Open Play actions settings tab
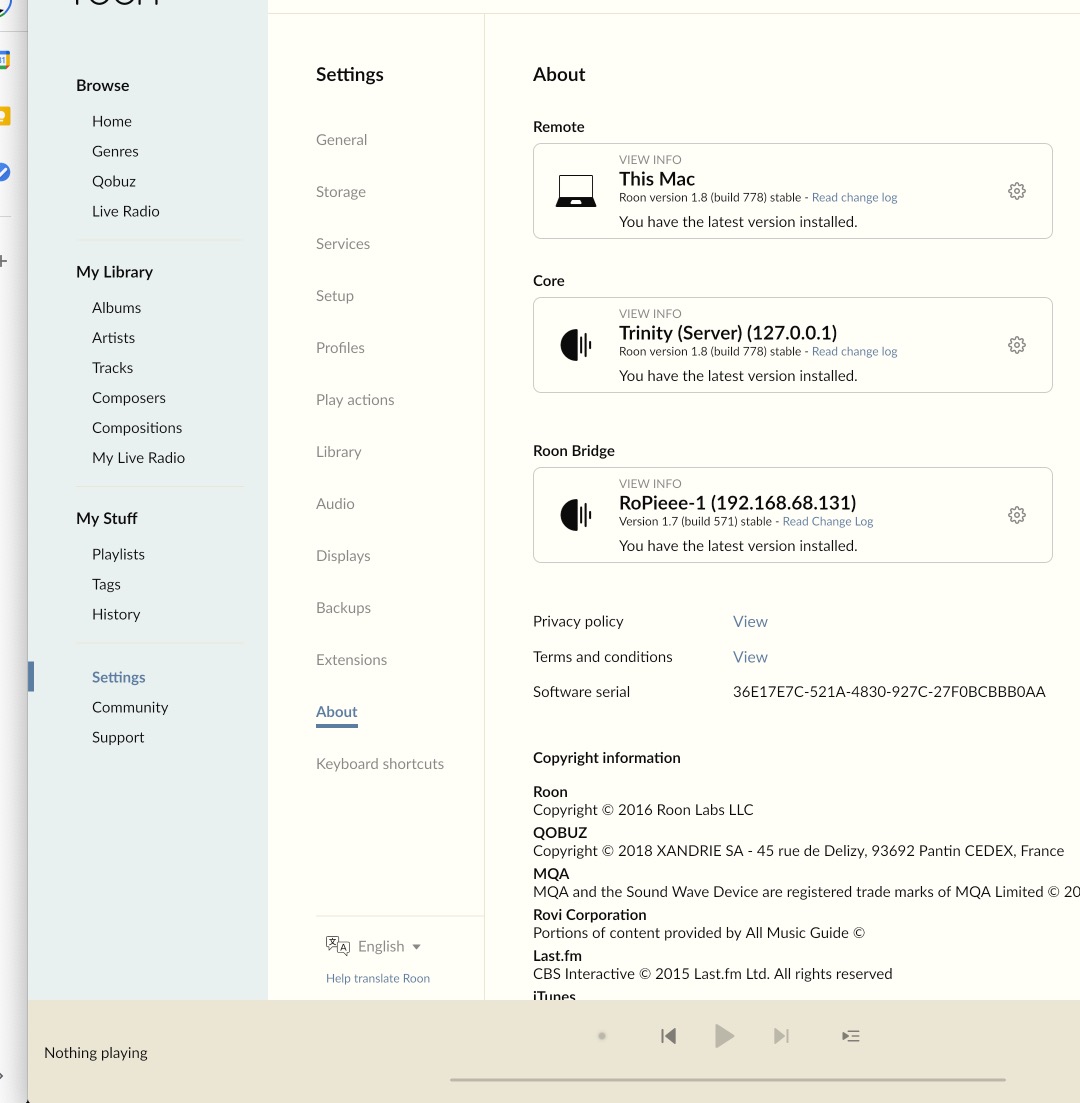Viewport: 1080px width, 1103px height. [355, 400]
